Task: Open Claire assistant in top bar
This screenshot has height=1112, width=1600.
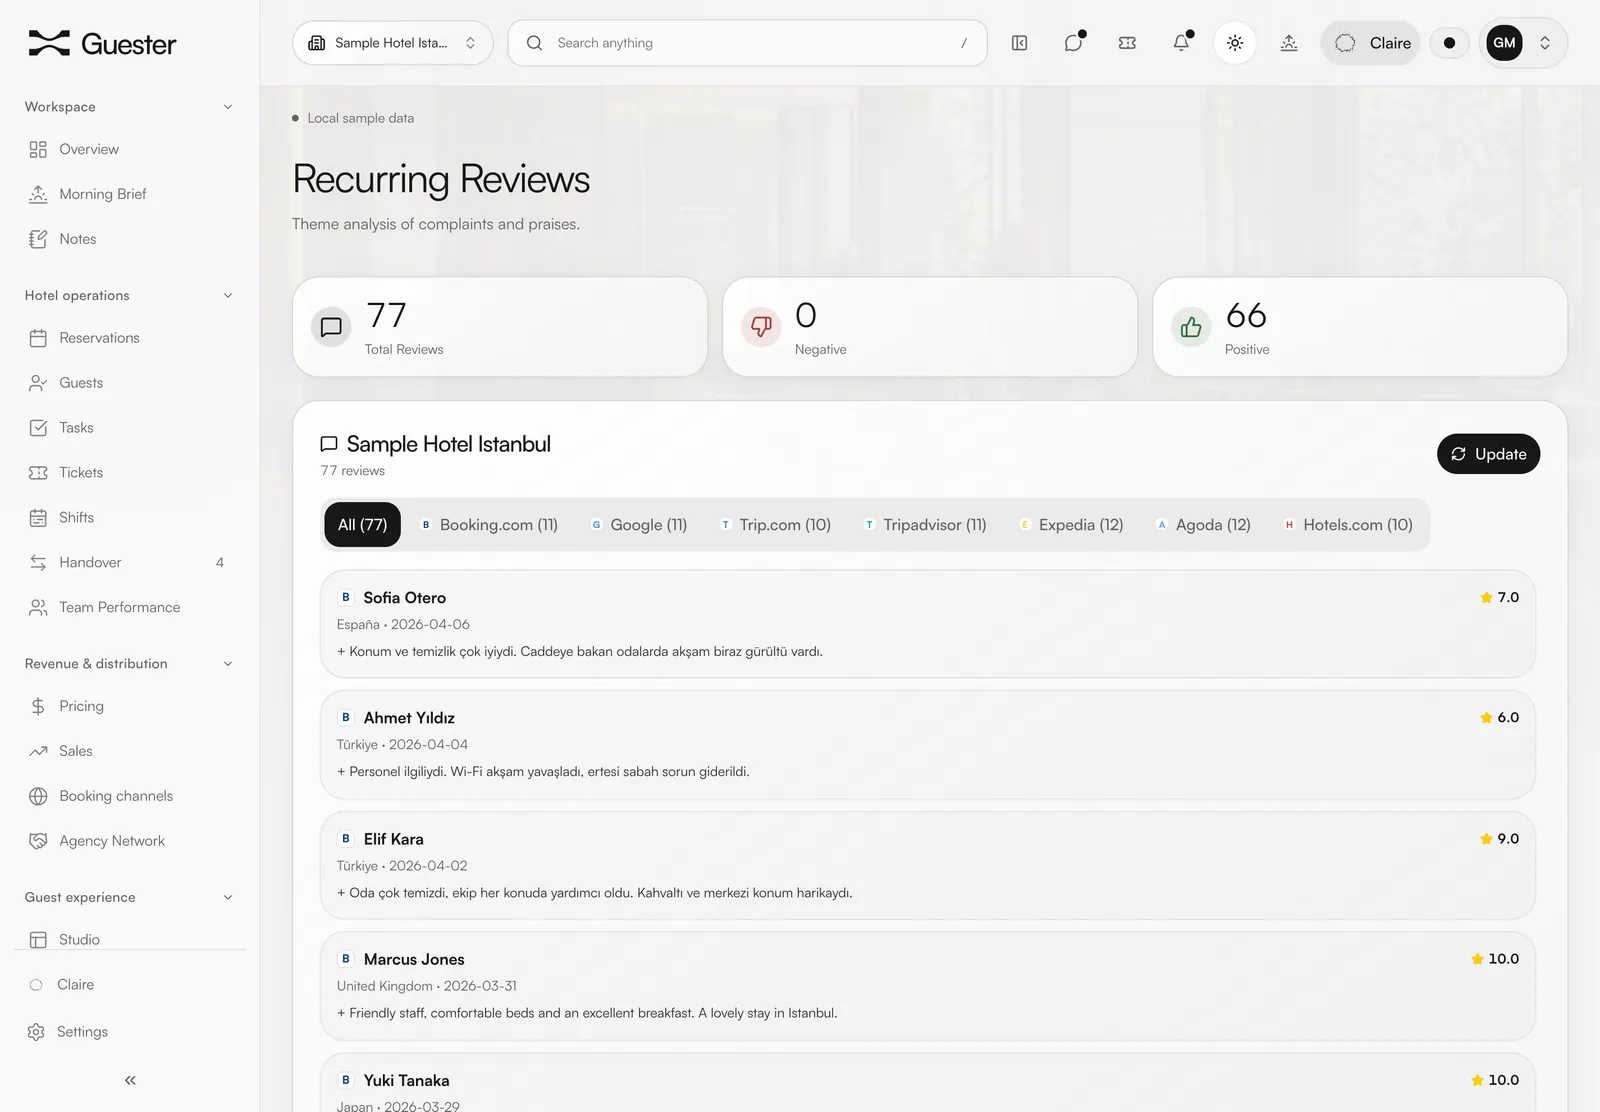Action: 1371,43
